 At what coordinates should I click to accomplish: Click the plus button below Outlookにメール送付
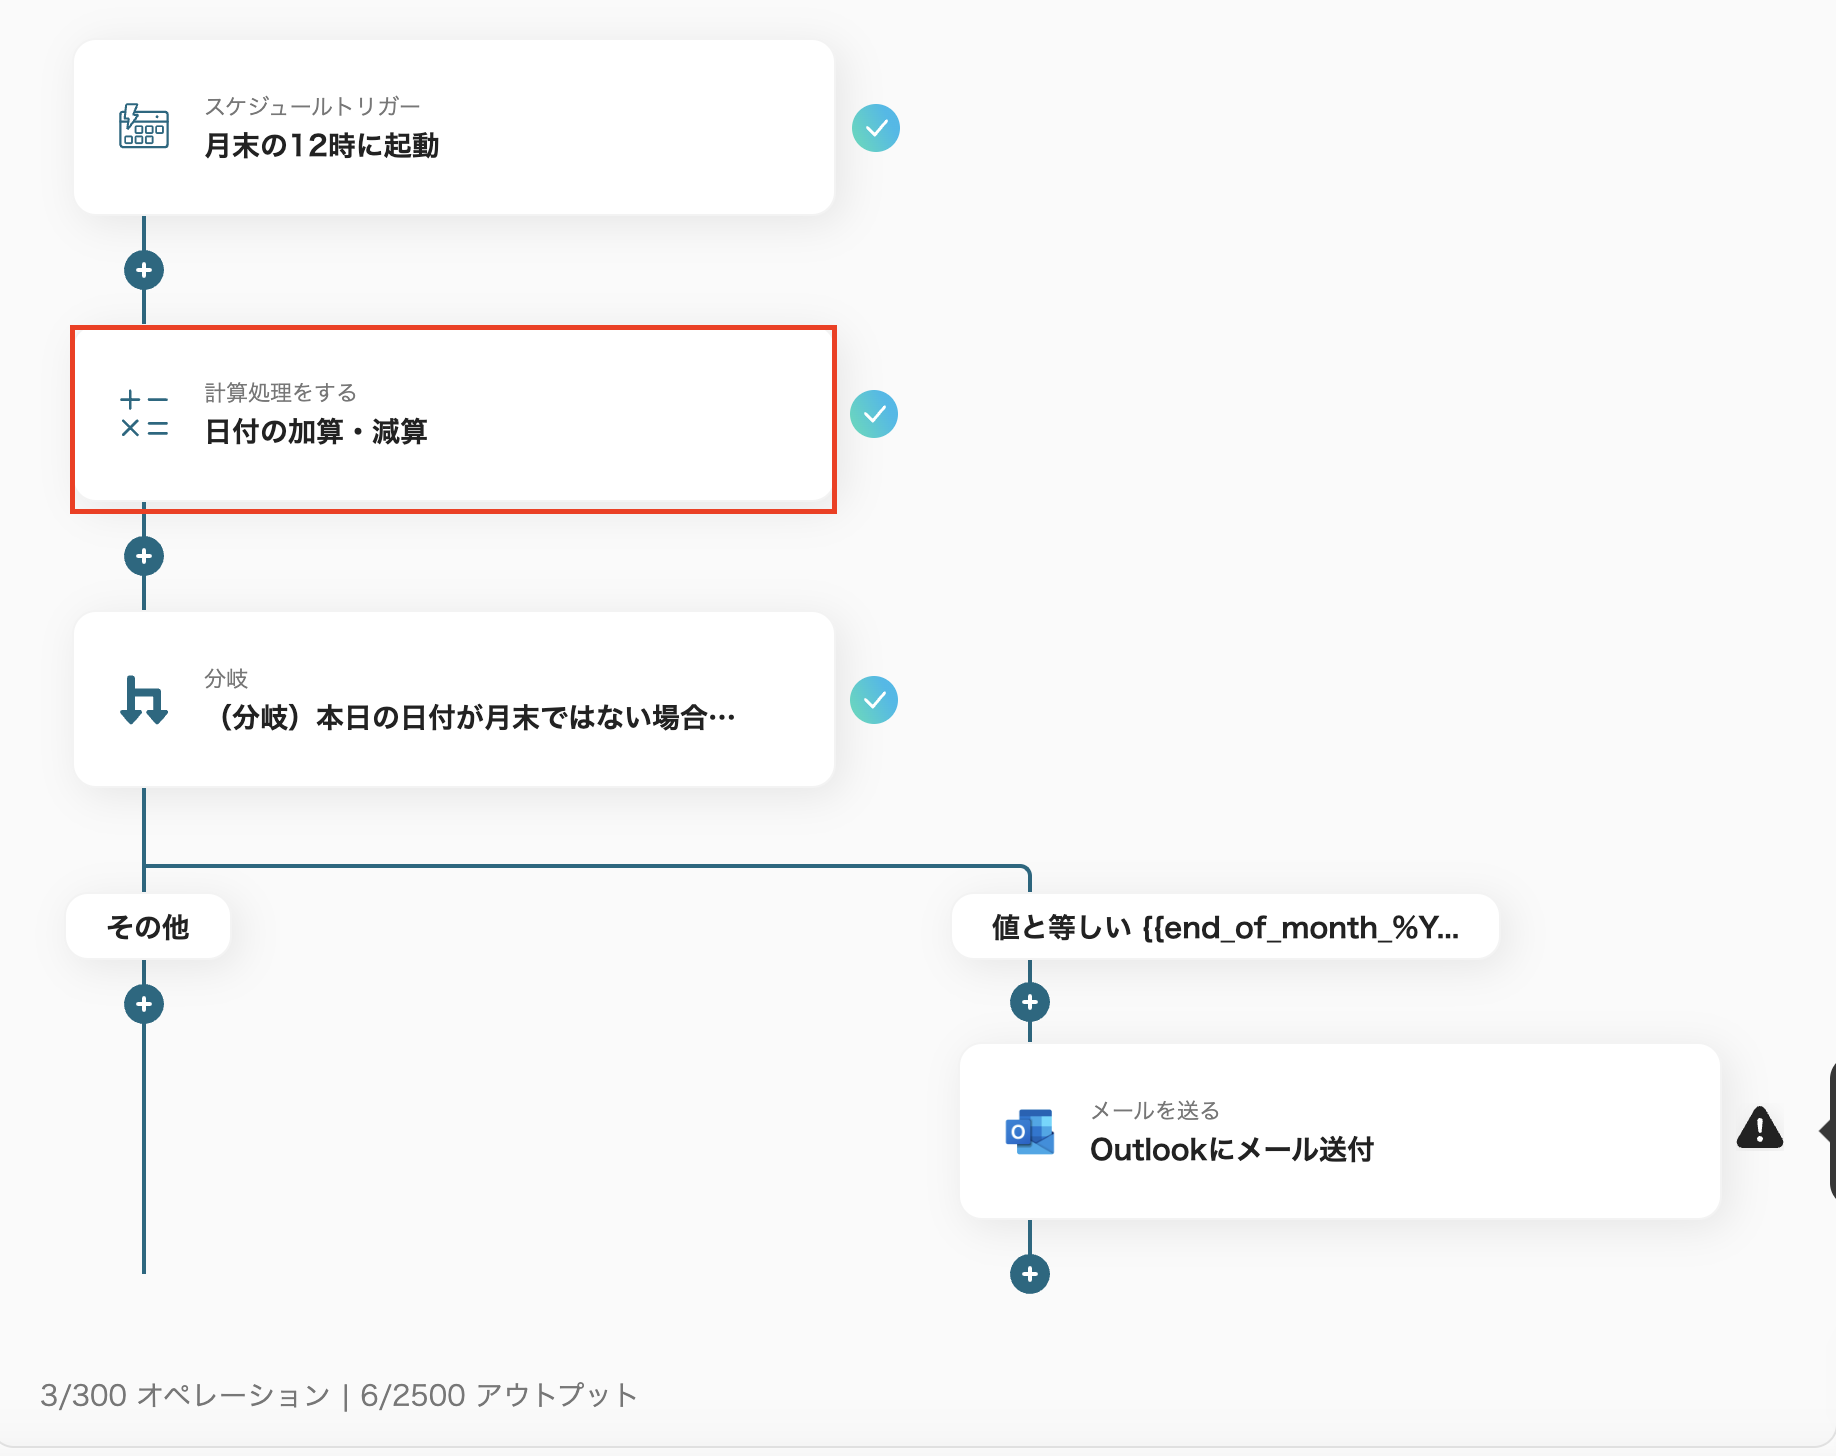[1029, 1274]
